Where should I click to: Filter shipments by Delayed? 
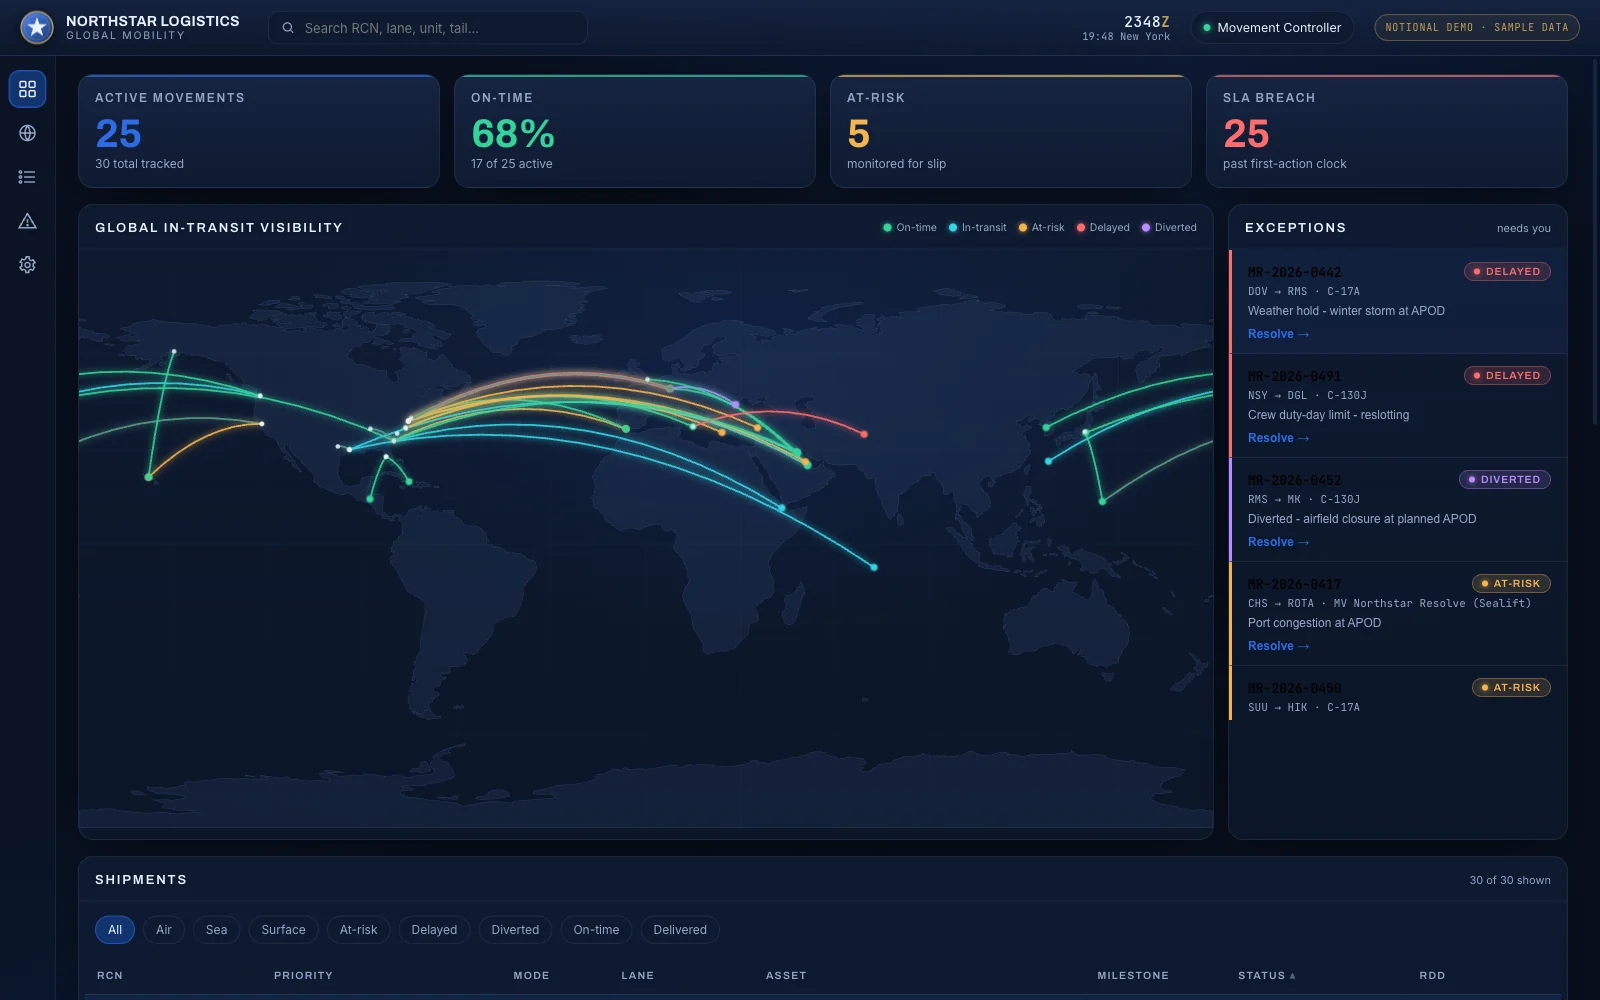[434, 930]
